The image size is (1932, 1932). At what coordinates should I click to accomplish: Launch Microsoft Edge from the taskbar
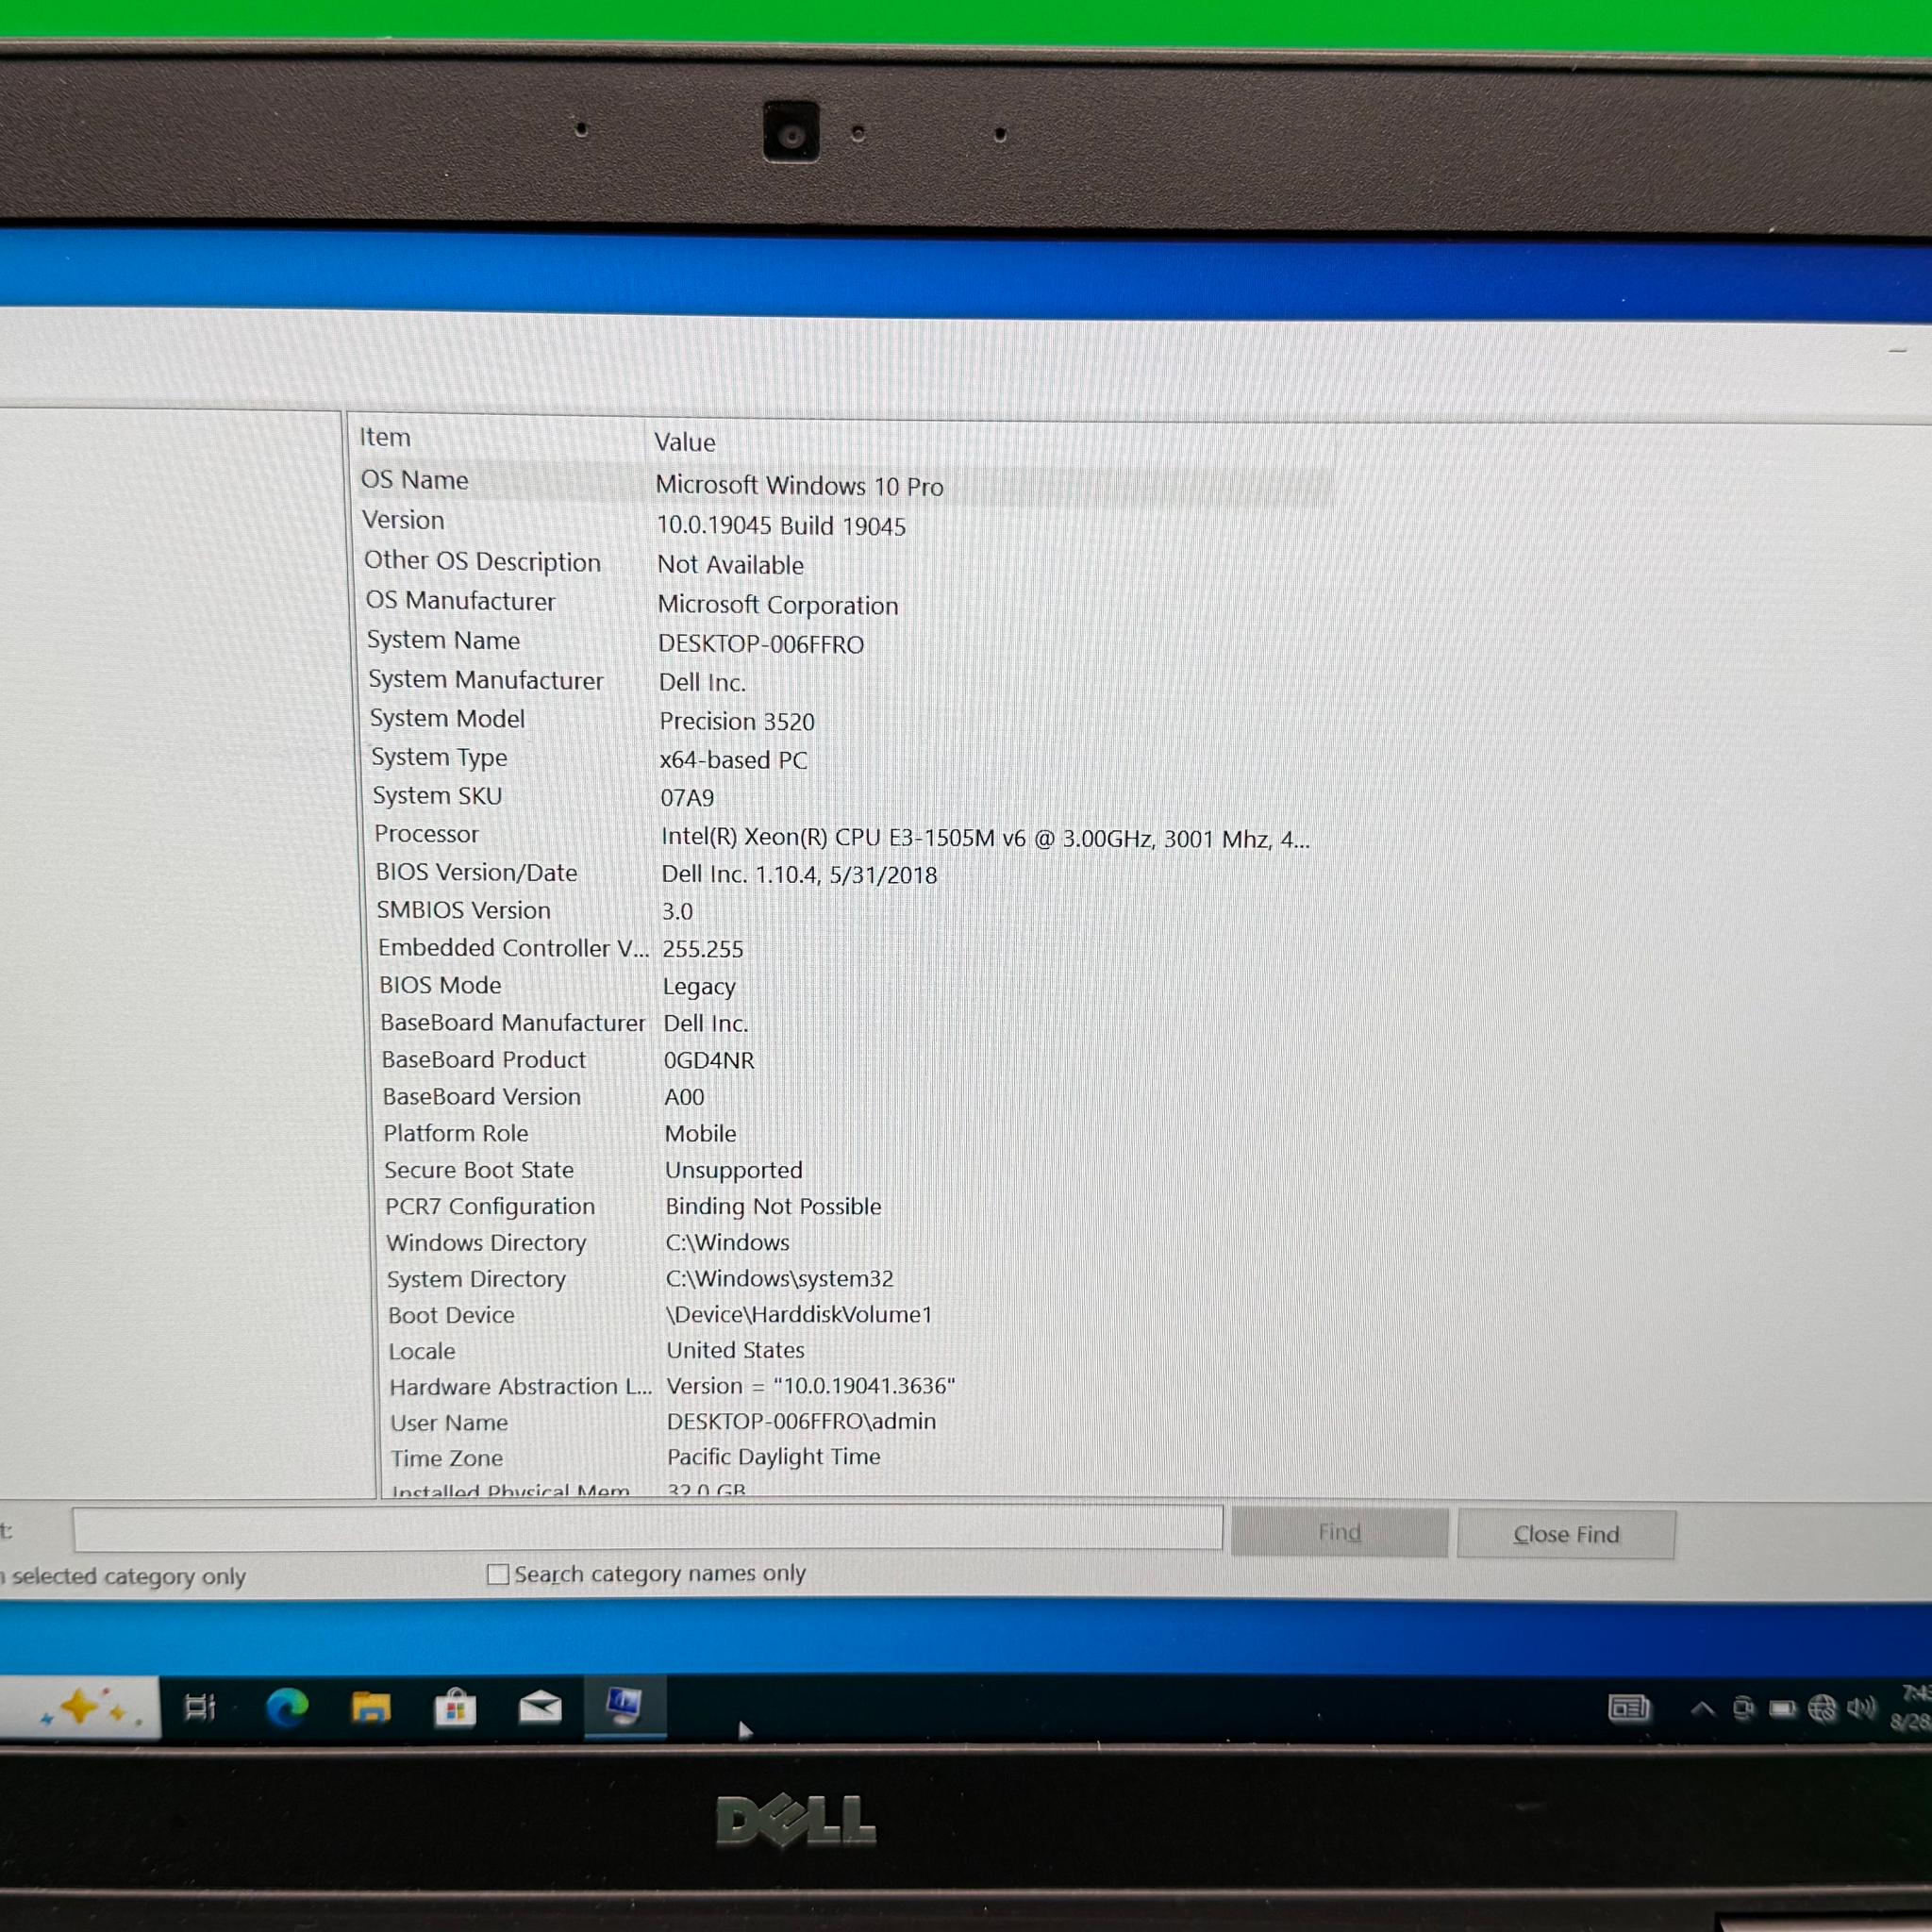tap(287, 1708)
